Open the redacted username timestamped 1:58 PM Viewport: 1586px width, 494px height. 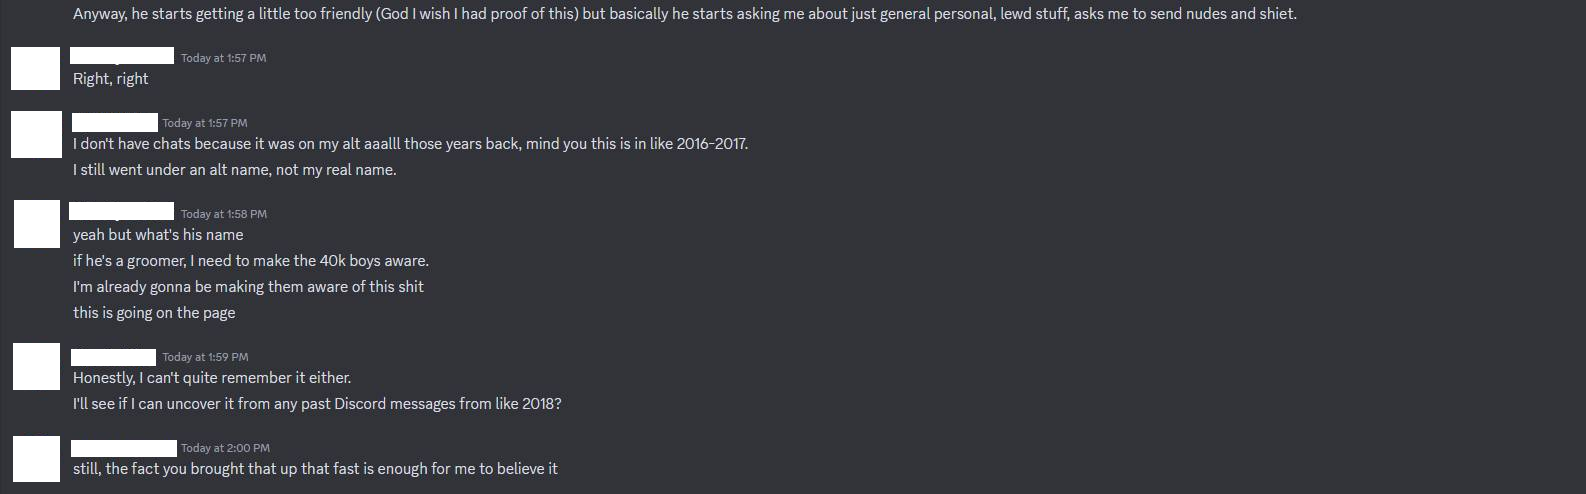[x=121, y=211]
